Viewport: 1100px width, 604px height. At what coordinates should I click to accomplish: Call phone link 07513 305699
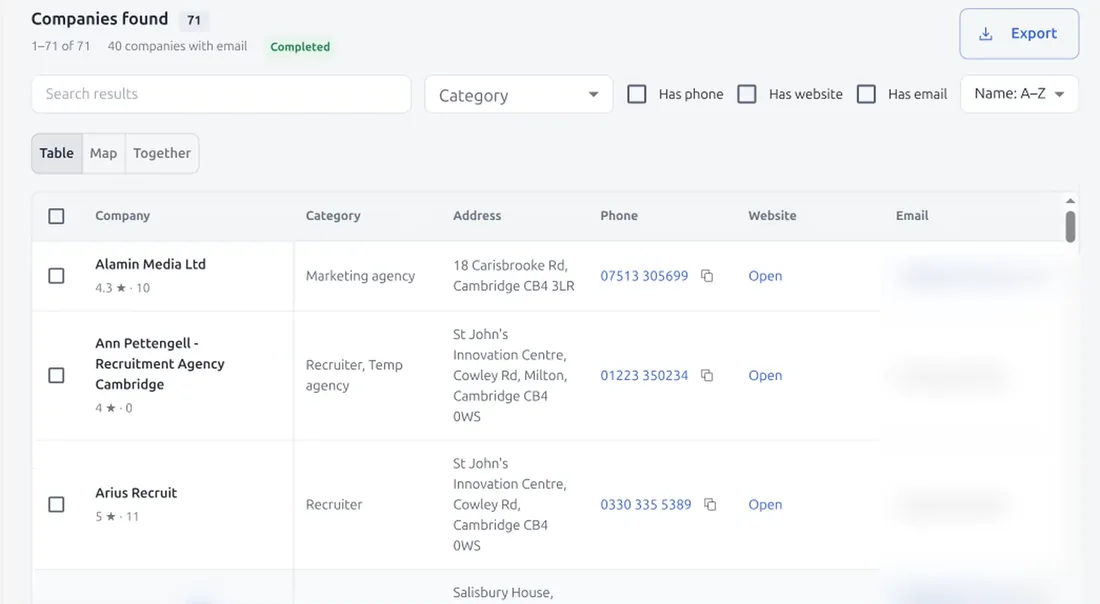644,276
